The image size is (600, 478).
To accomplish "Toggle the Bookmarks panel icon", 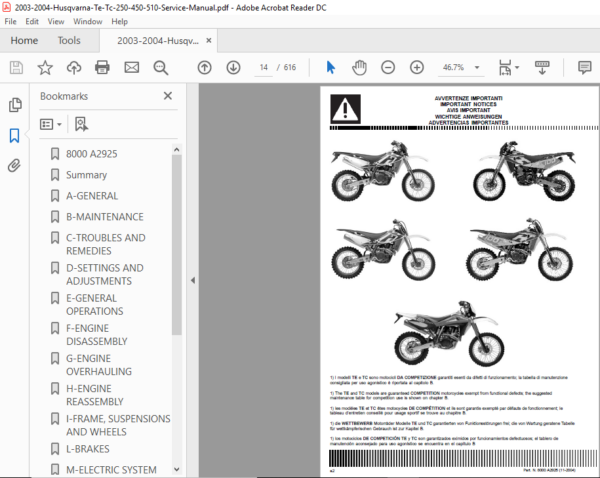I will [x=15, y=135].
